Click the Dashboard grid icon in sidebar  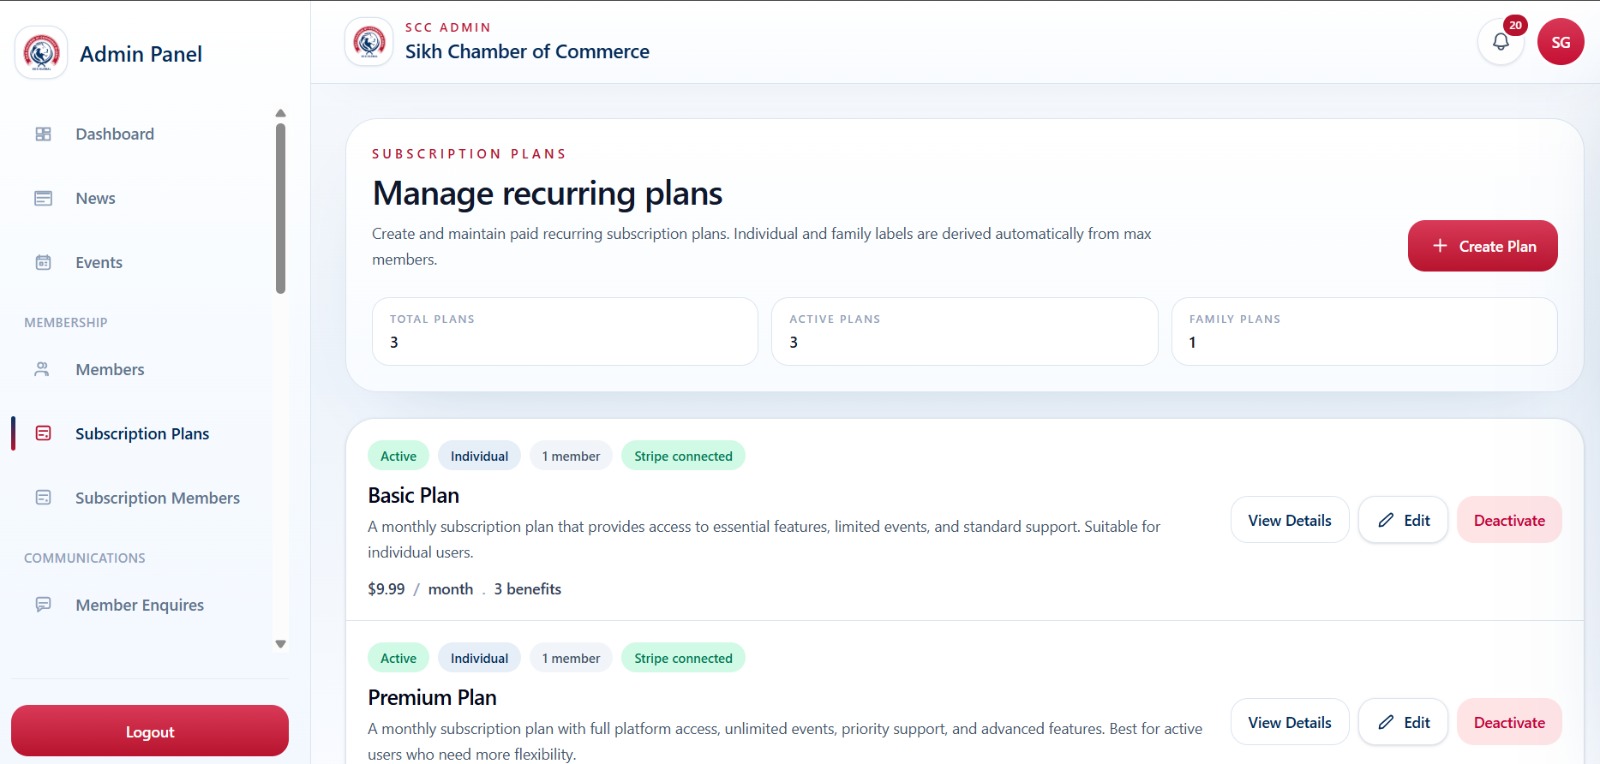pos(43,134)
